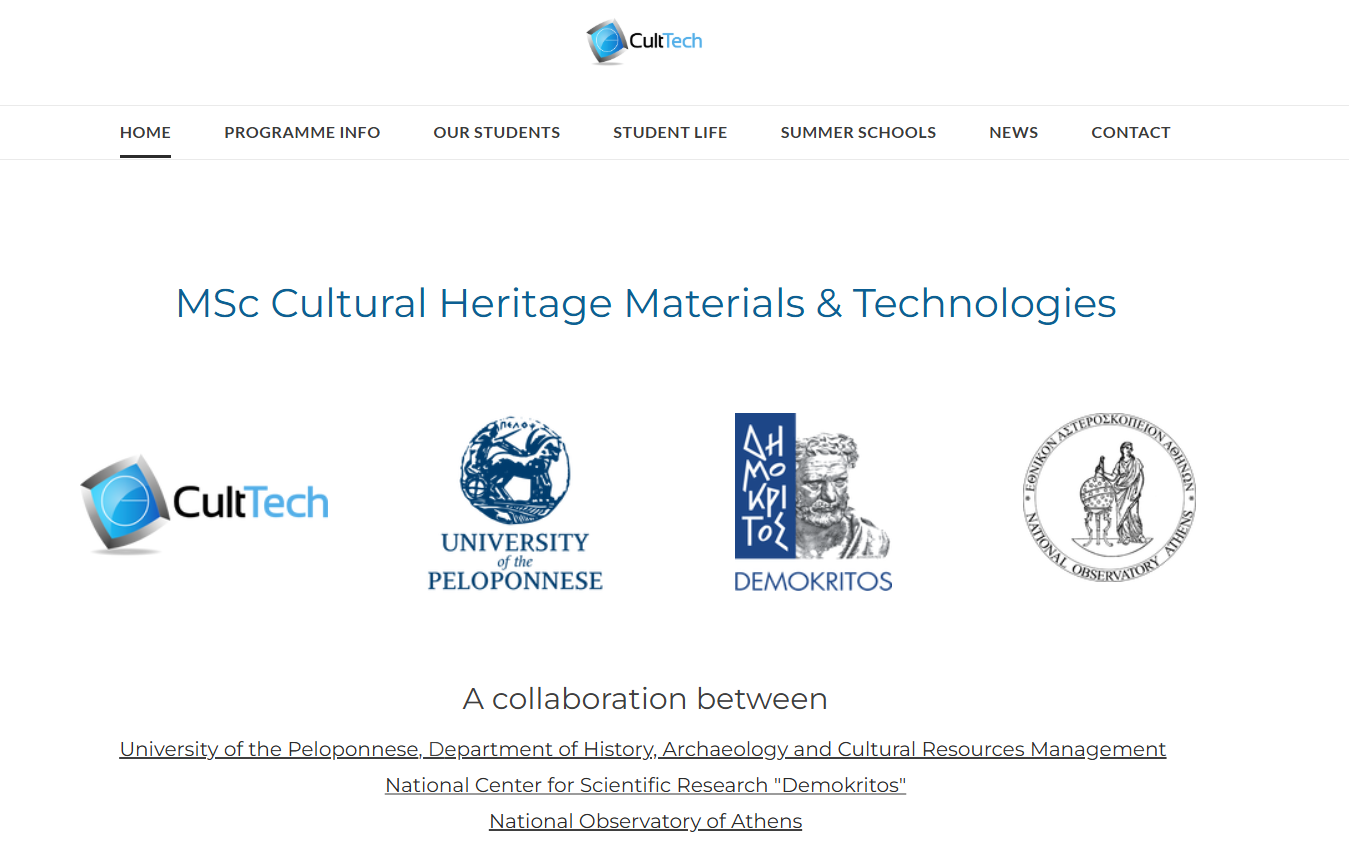Navigate to the News section
Viewport: 1349px width, 859px height.
click(1013, 132)
